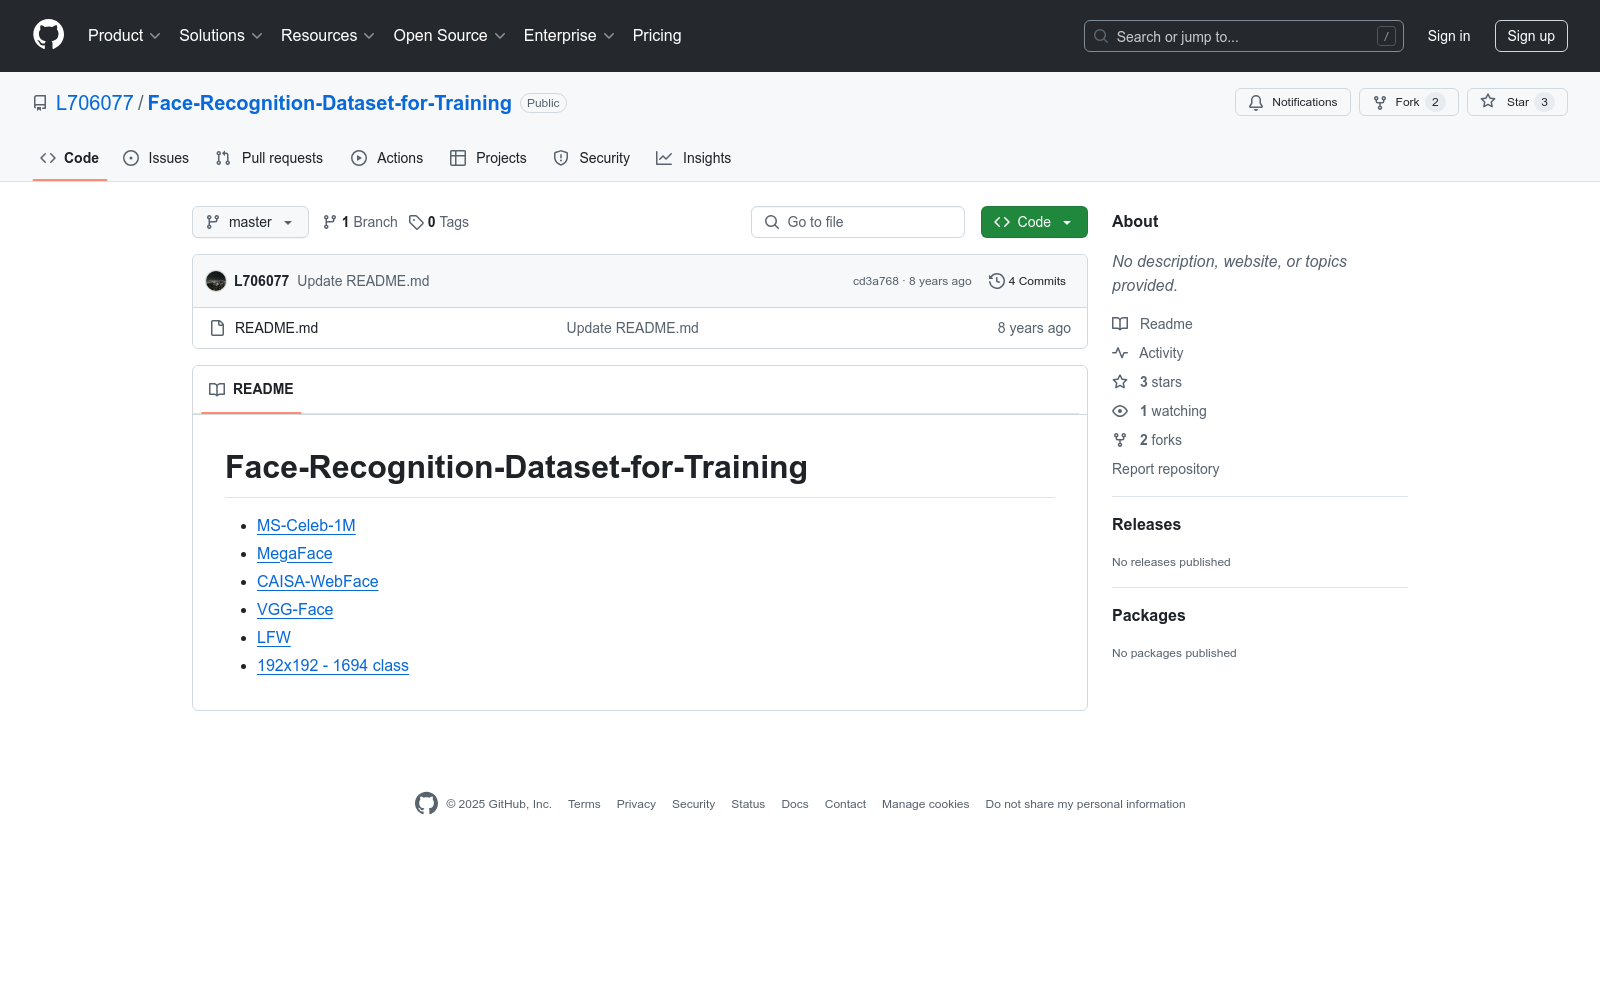Open the footer Contact link

pos(845,804)
